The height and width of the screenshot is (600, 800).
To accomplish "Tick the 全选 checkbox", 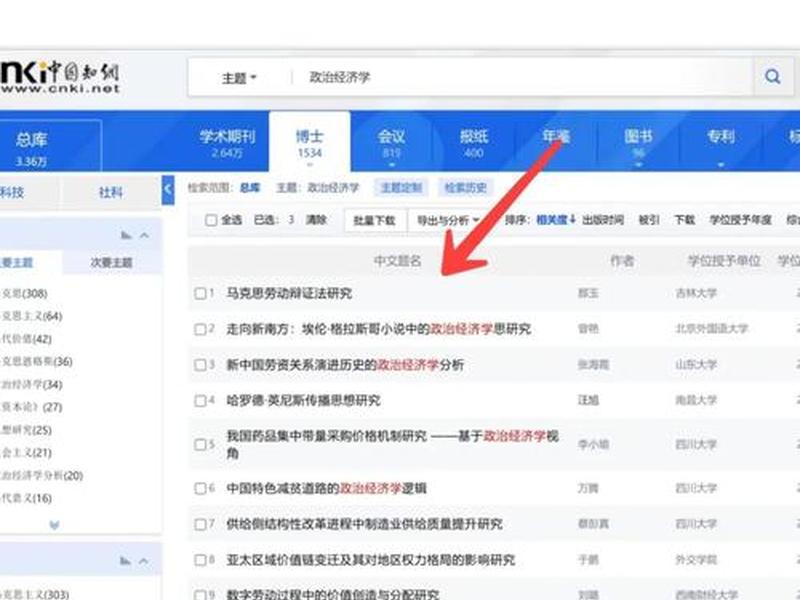I will point(211,220).
